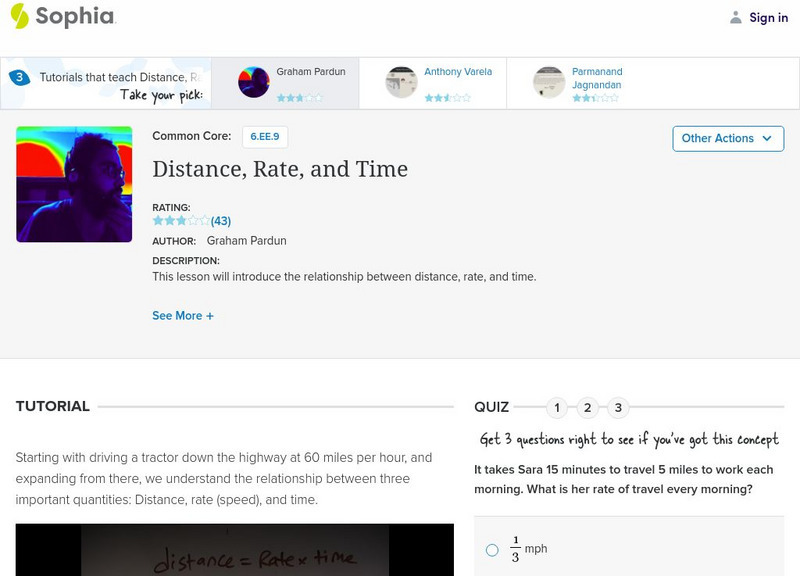
Task: Click the Sara travel quiz question text
Action: (623, 479)
